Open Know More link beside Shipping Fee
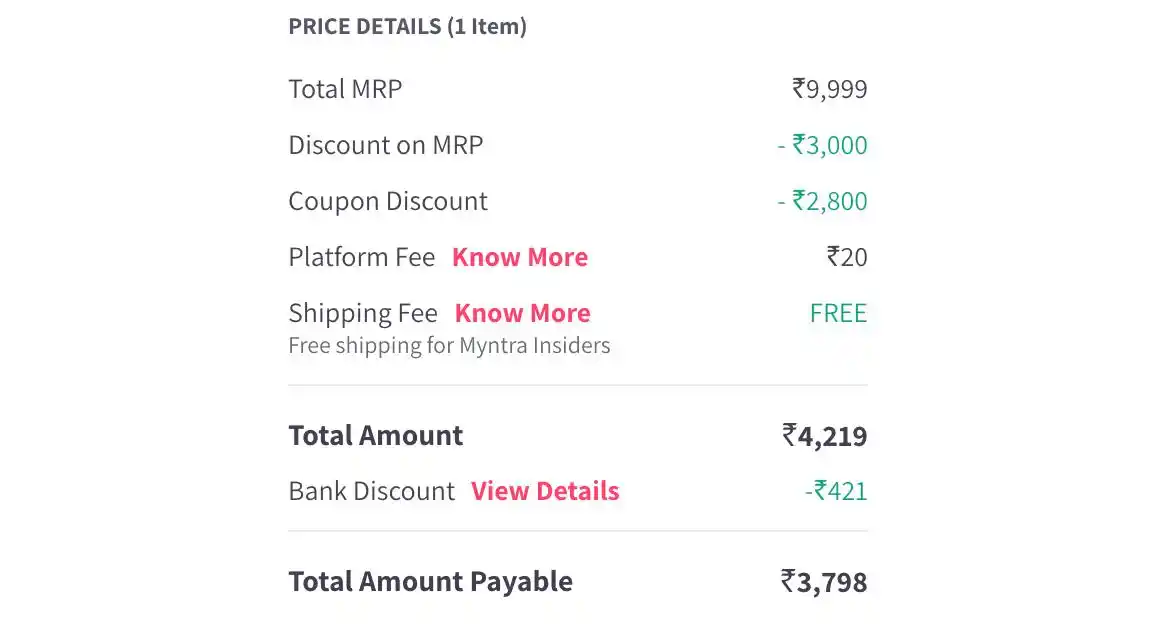This screenshot has height=624, width=1150. click(x=523, y=313)
